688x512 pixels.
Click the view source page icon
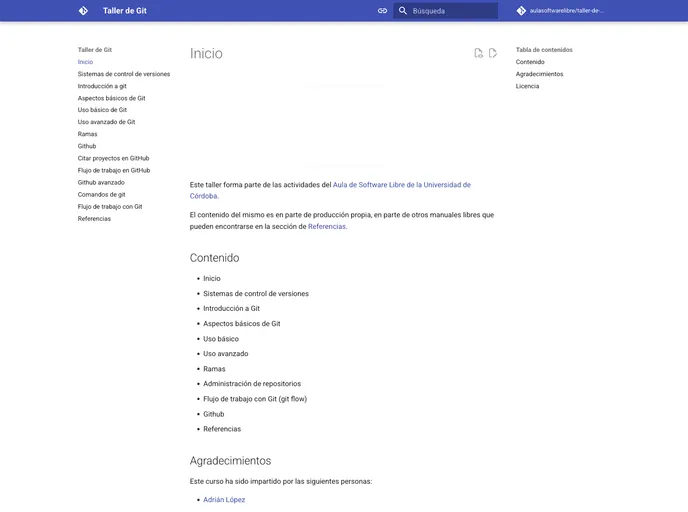478,53
